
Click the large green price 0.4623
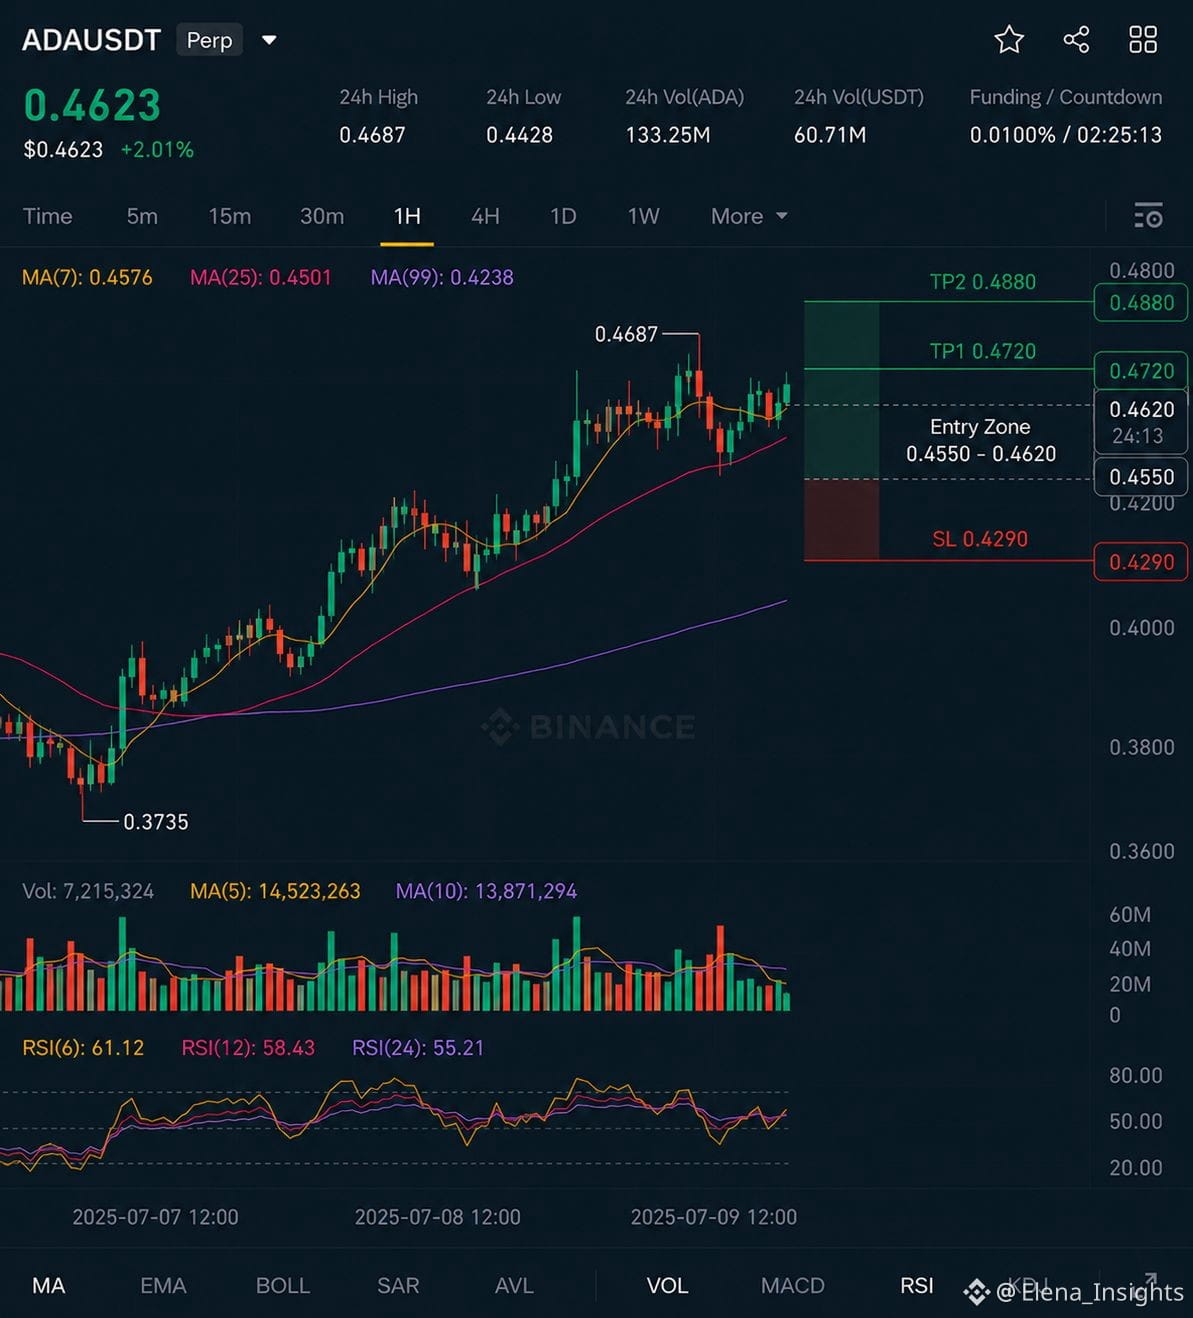point(92,105)
